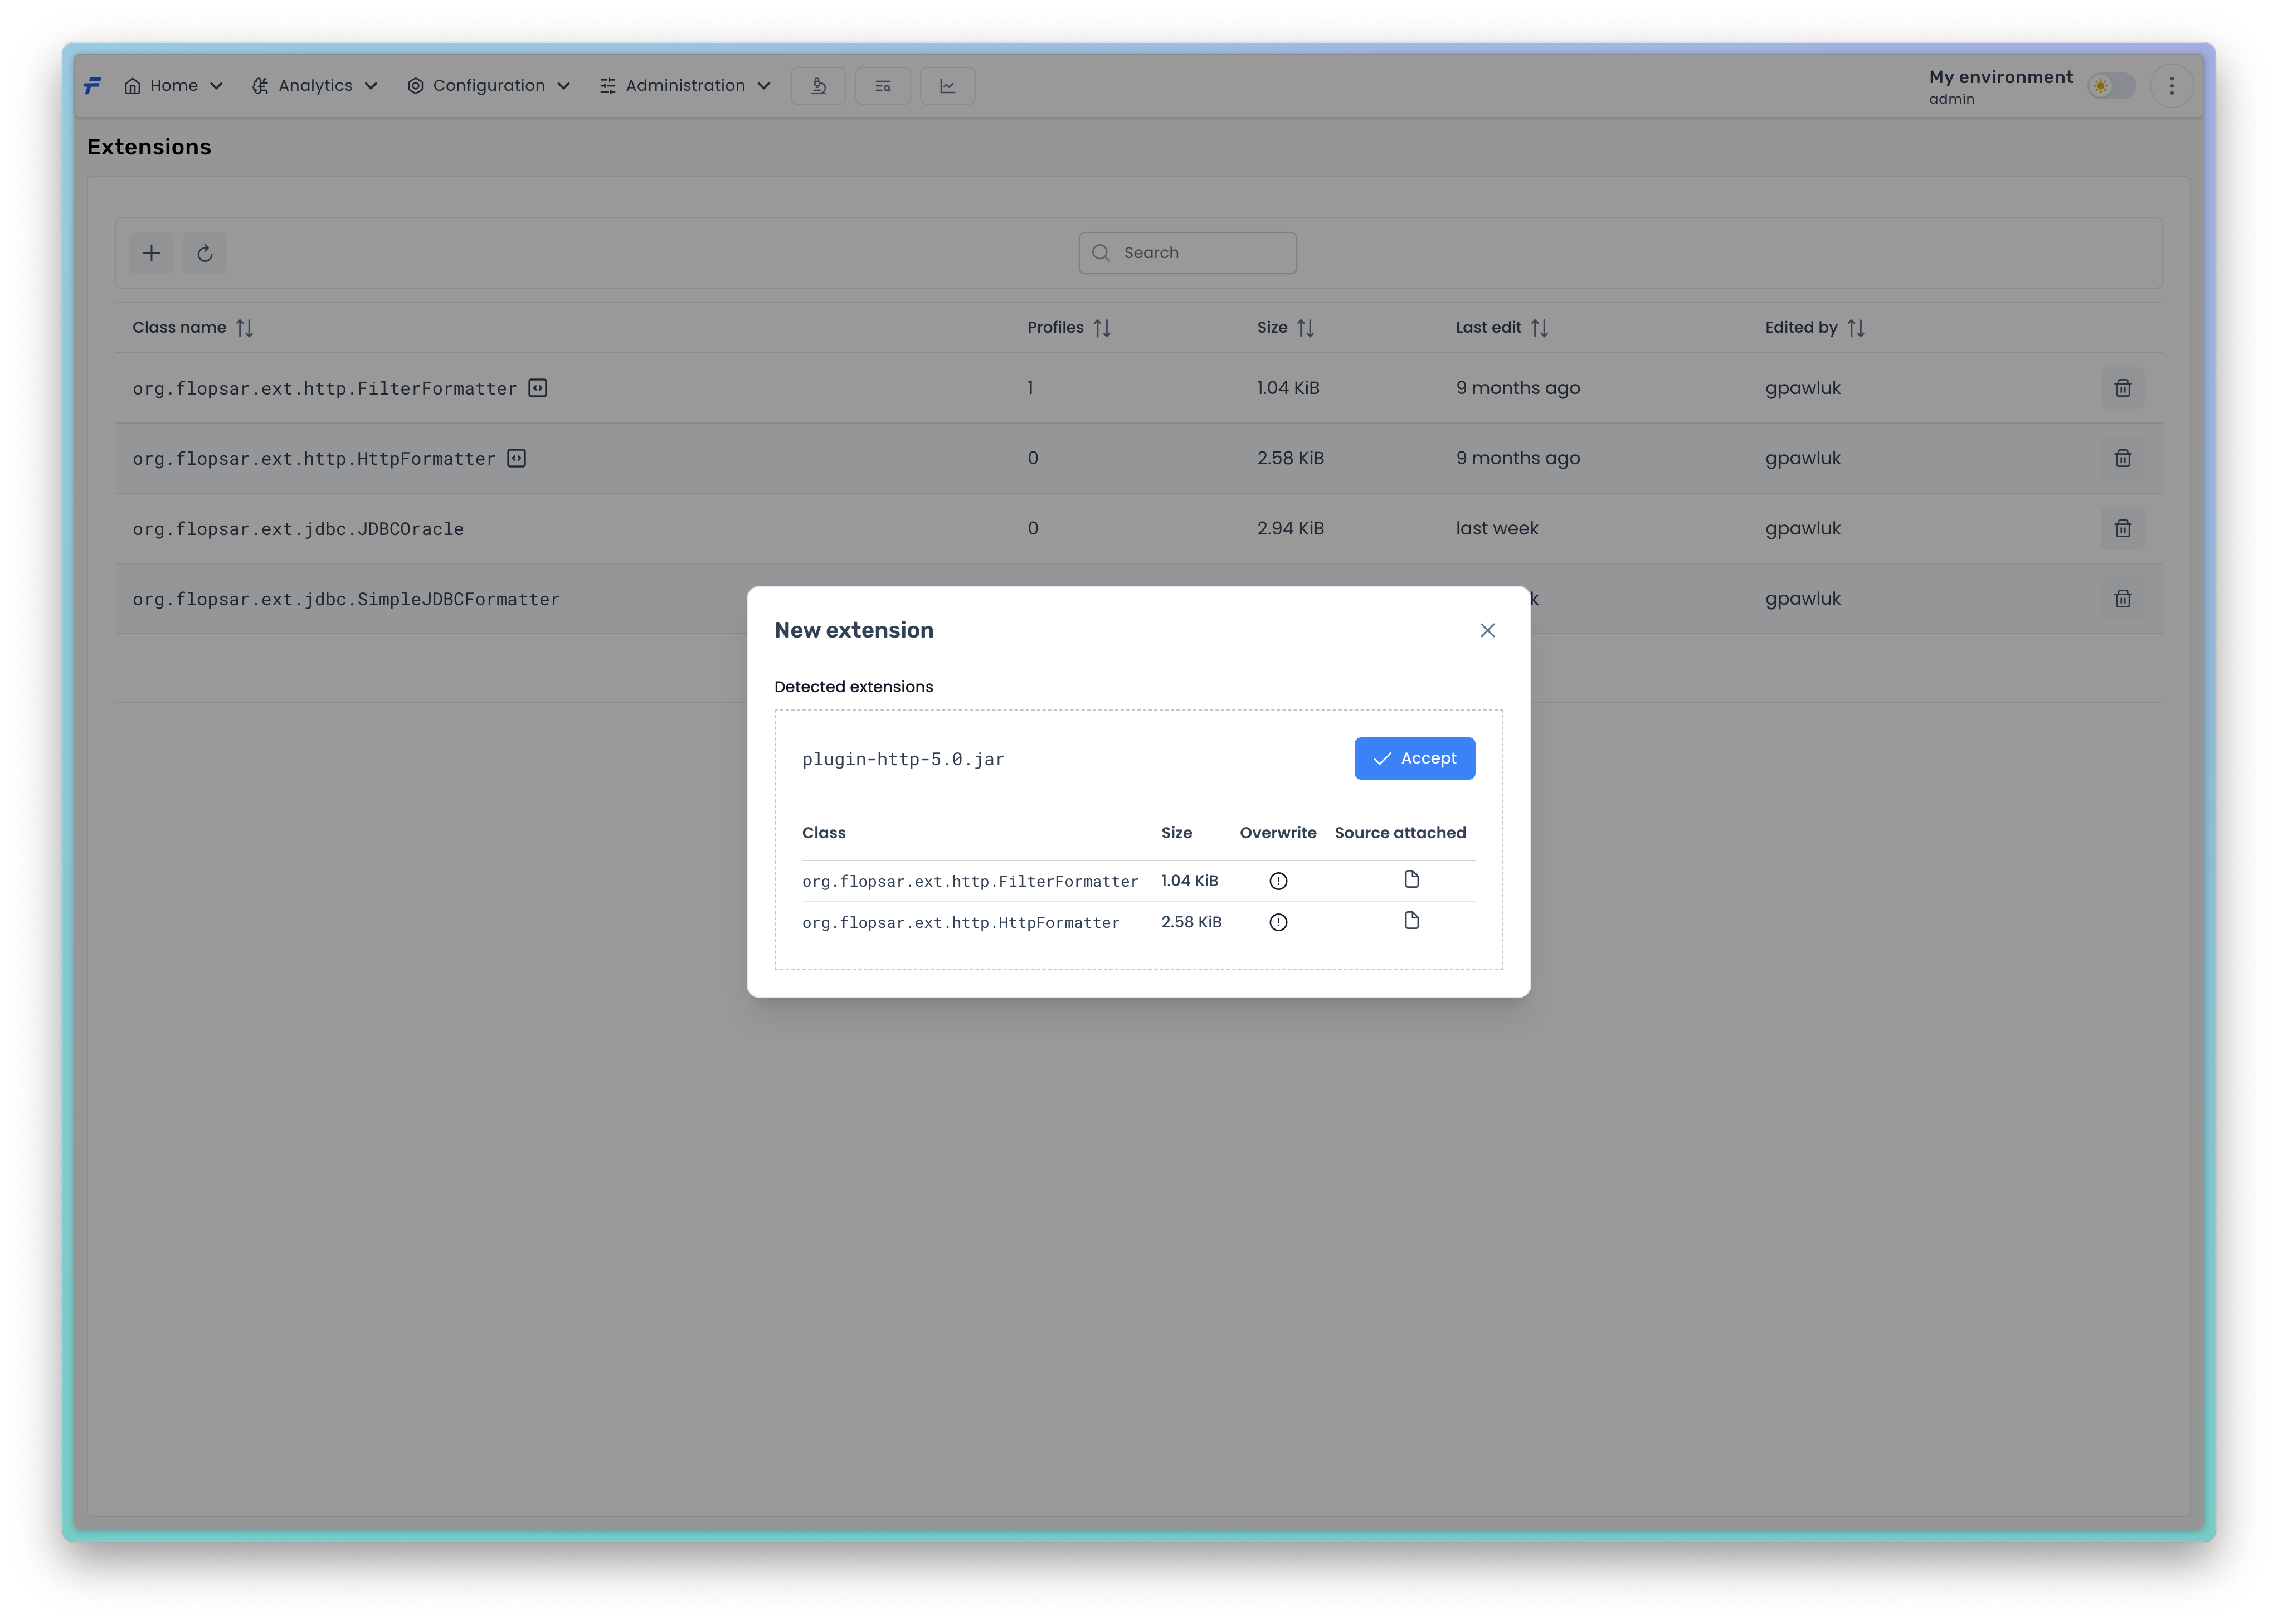Open the three-dot options menu at top right
The width and height of the screenshot is (2278, 1624).
tap(2171, 86)
